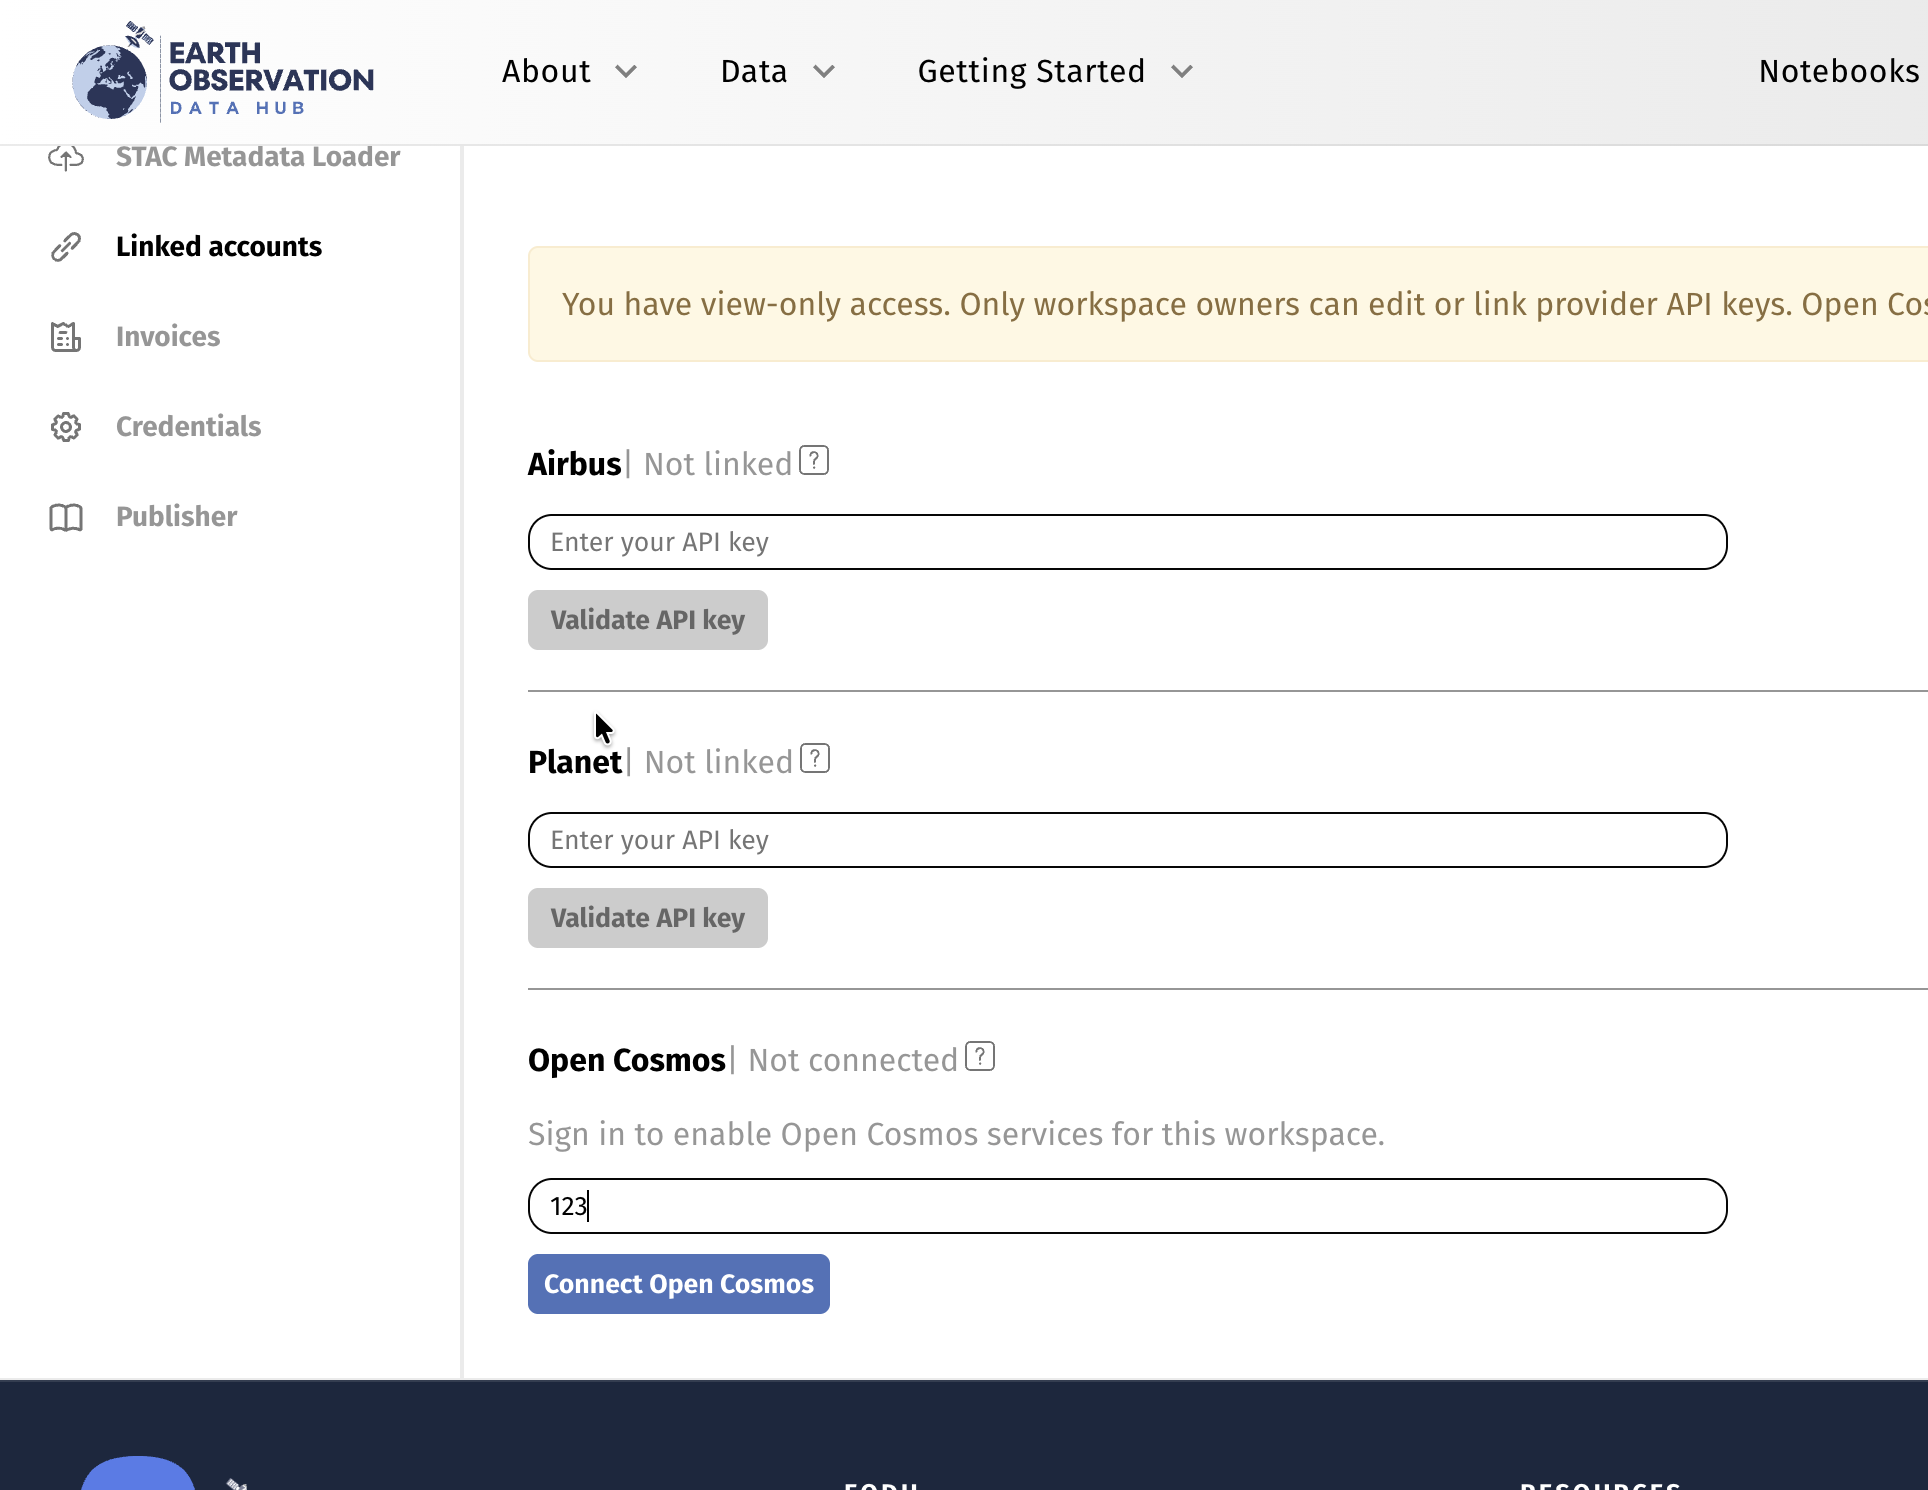1928x1490 pixels.
Task: Open the Airbus help question-mark icon
Action: pyautogui.click(x=814, y=460)
